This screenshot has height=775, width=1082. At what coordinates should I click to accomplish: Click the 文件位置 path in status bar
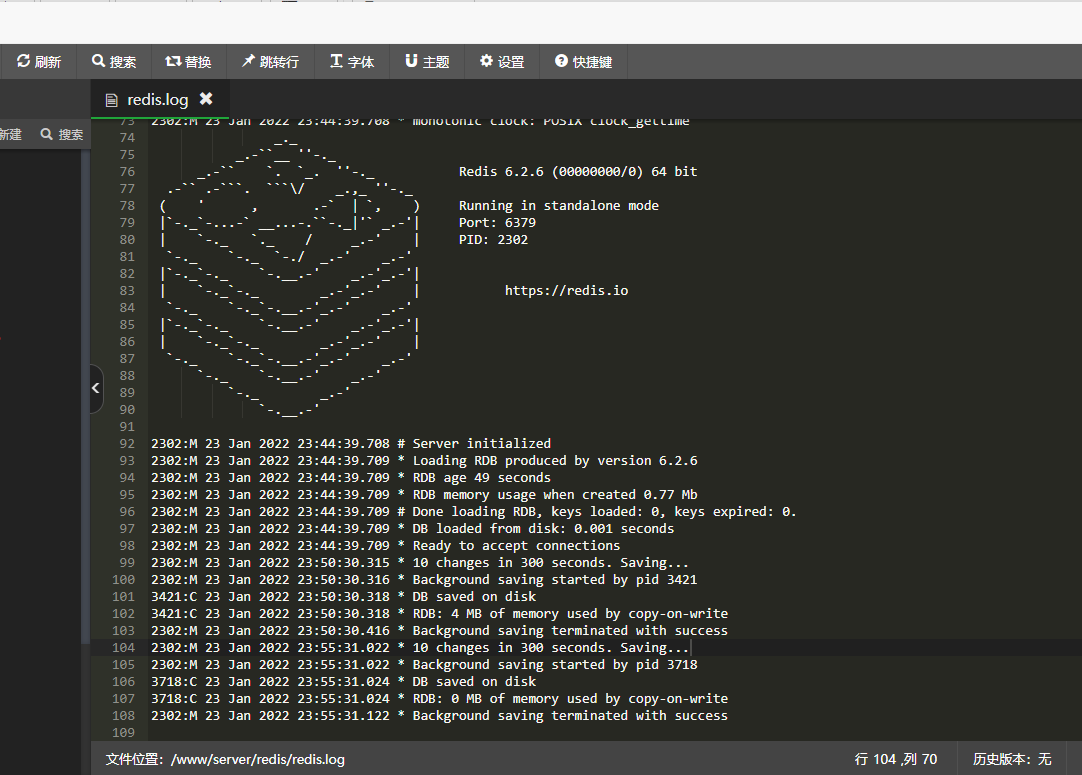click(225, 759)
